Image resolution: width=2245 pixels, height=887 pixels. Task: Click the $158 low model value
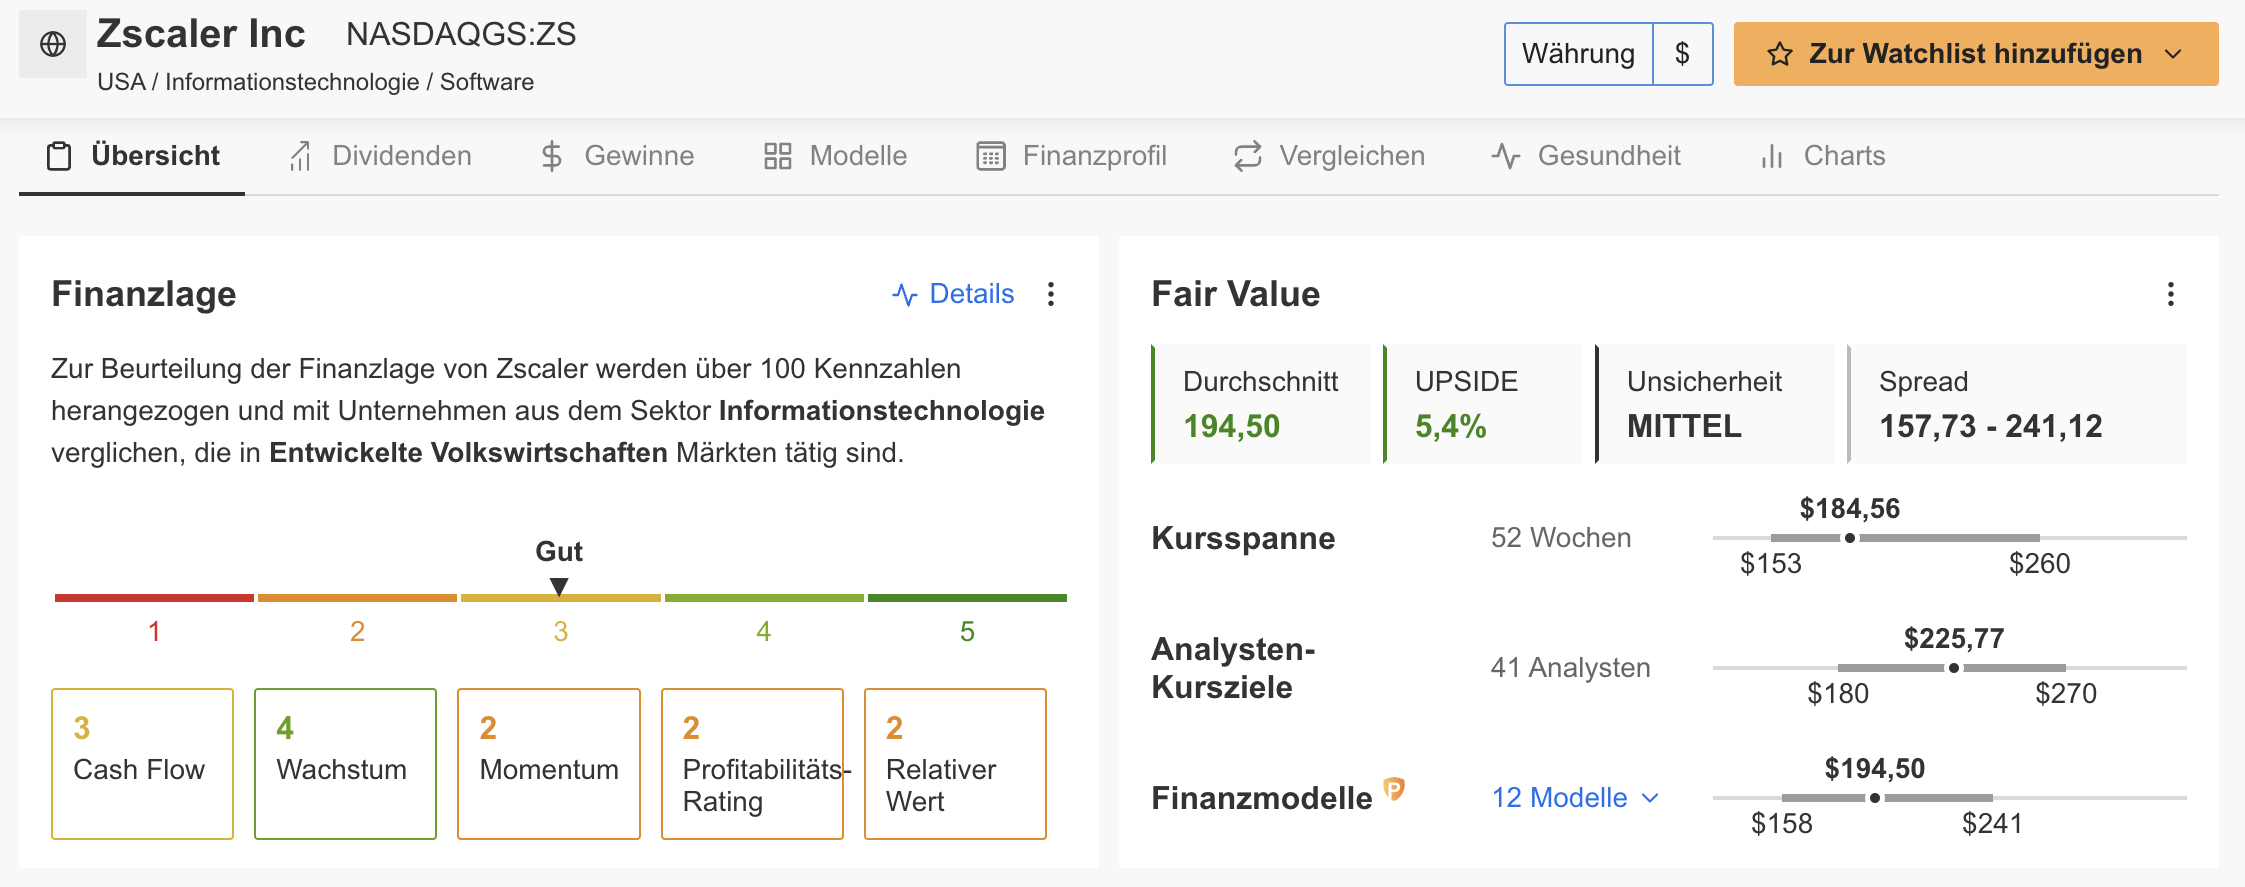[x=1782, y=824]
